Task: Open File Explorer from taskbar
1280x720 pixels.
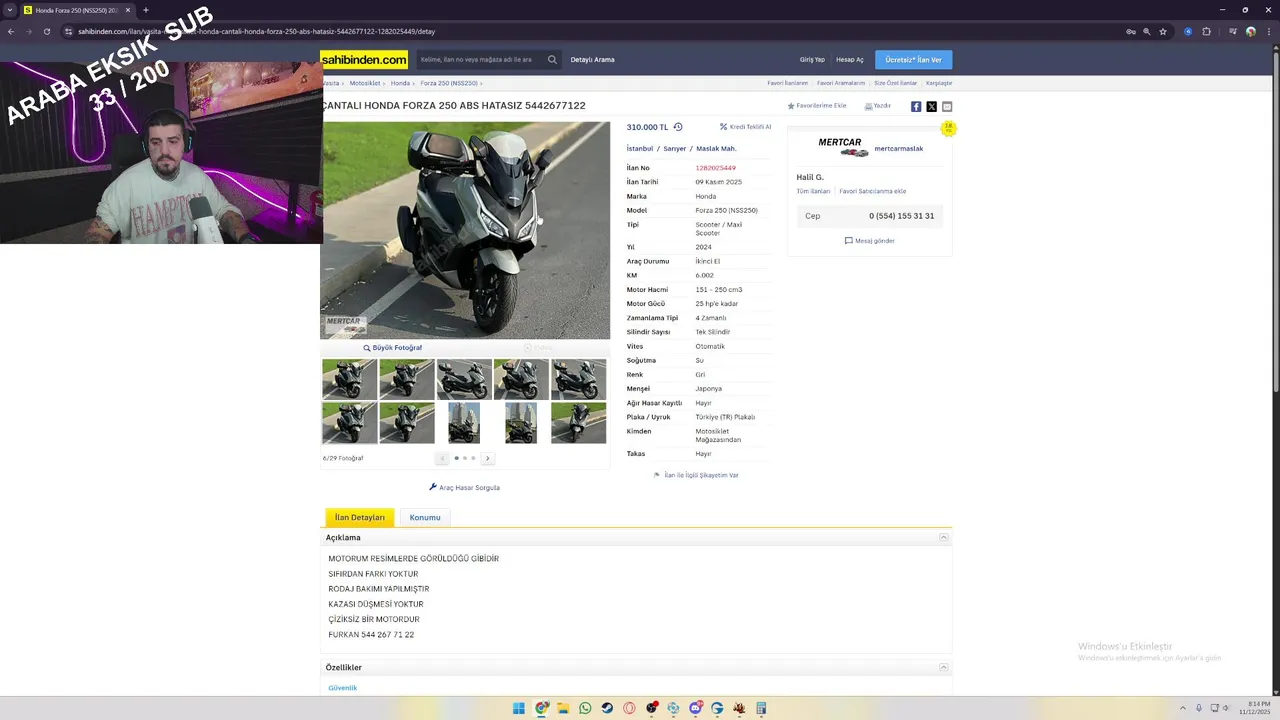Action: (563, 708)
